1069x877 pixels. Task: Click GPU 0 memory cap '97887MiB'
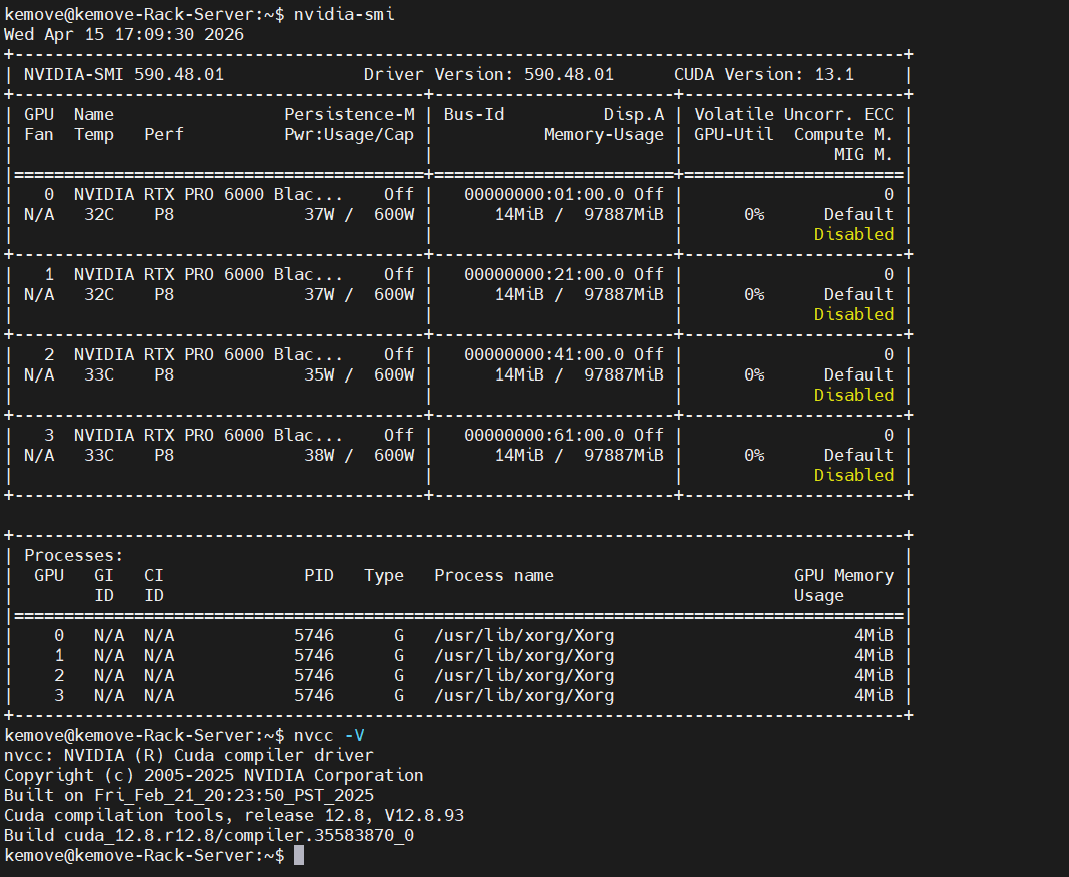(x=624, y=214)
